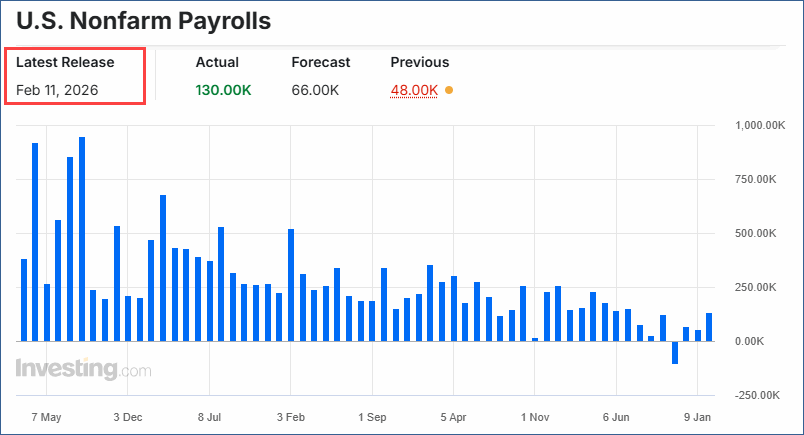Screen dimensions: 804x435
Task: Click the Investing.com watermark logo
Action: [84, 369]
